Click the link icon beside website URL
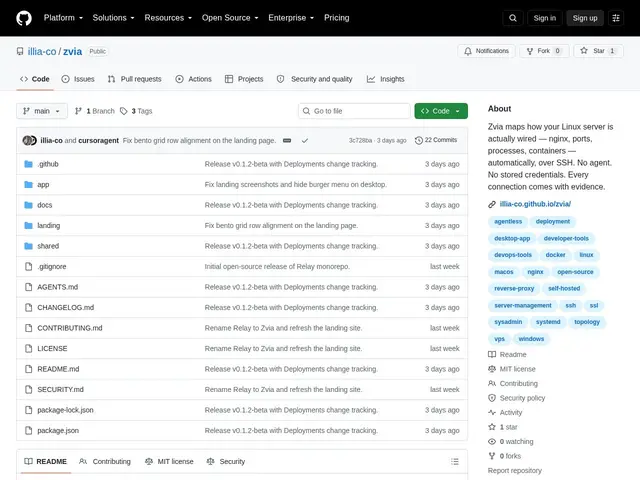640x480 pixels. [x=492, y=204]
